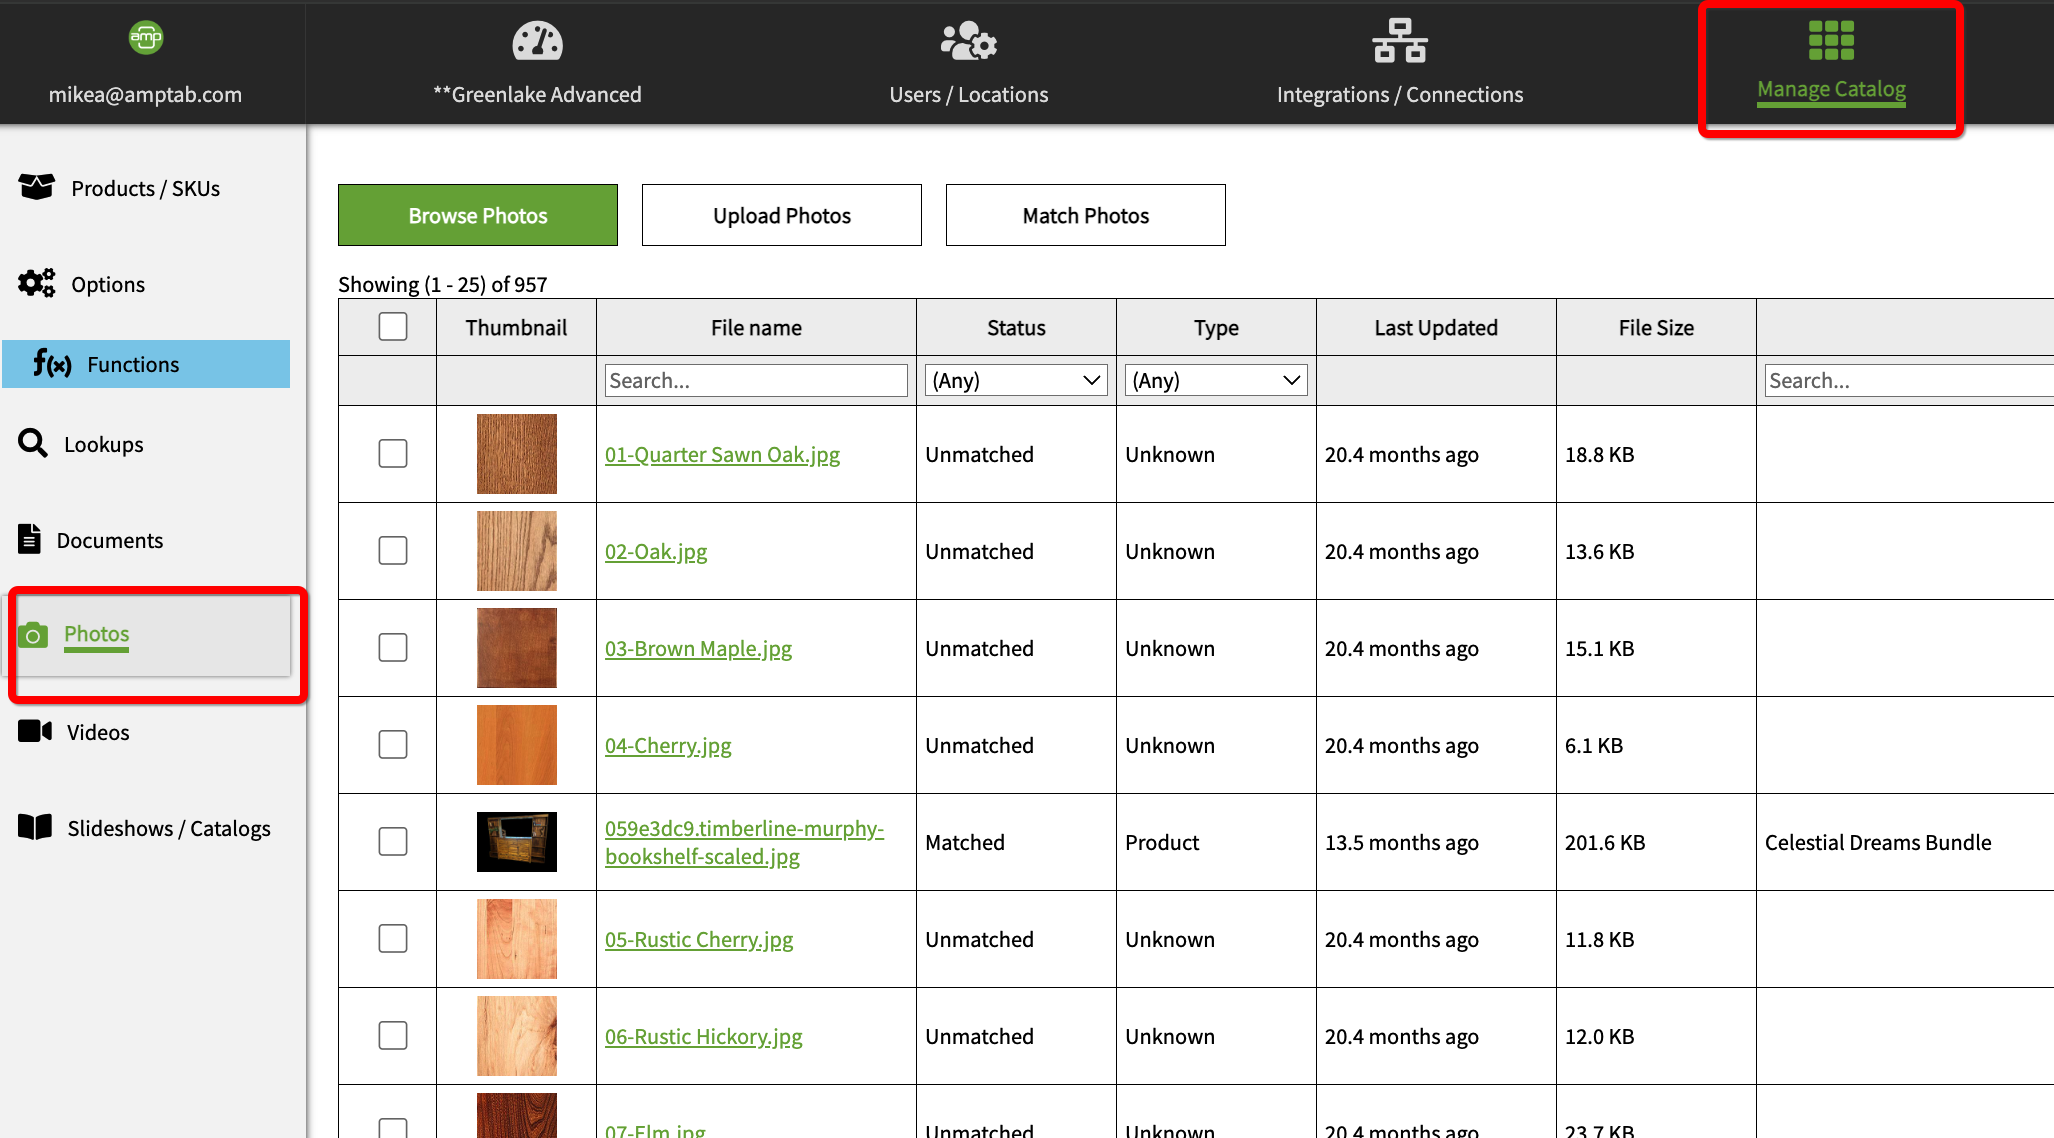The height and width of the screenshot is (1138, 2054).
Task: Open the Type filter dropdown
Action: pyautogui.click(x=1216, y=380)
